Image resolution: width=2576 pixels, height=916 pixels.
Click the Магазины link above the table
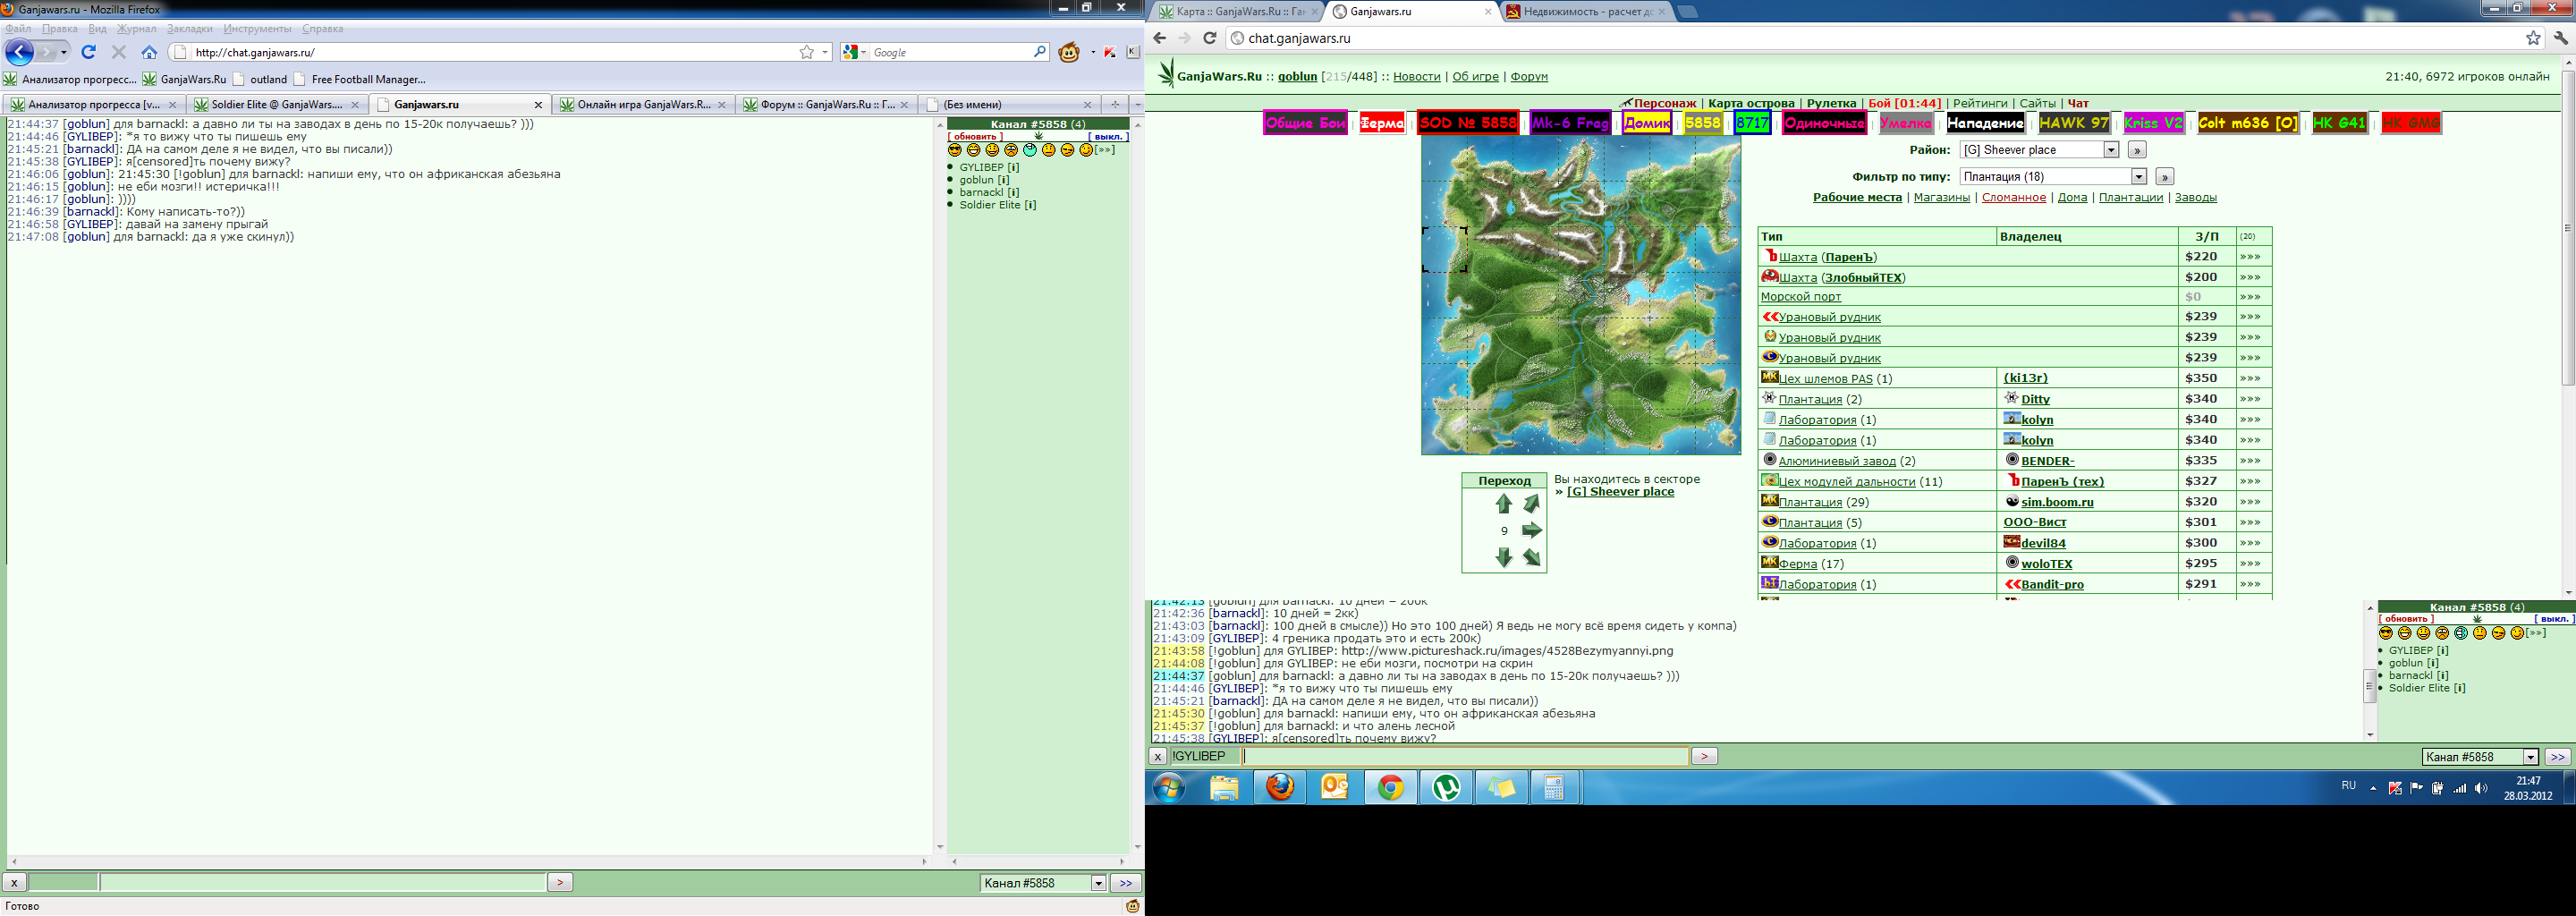click(x=1941, y=198)
